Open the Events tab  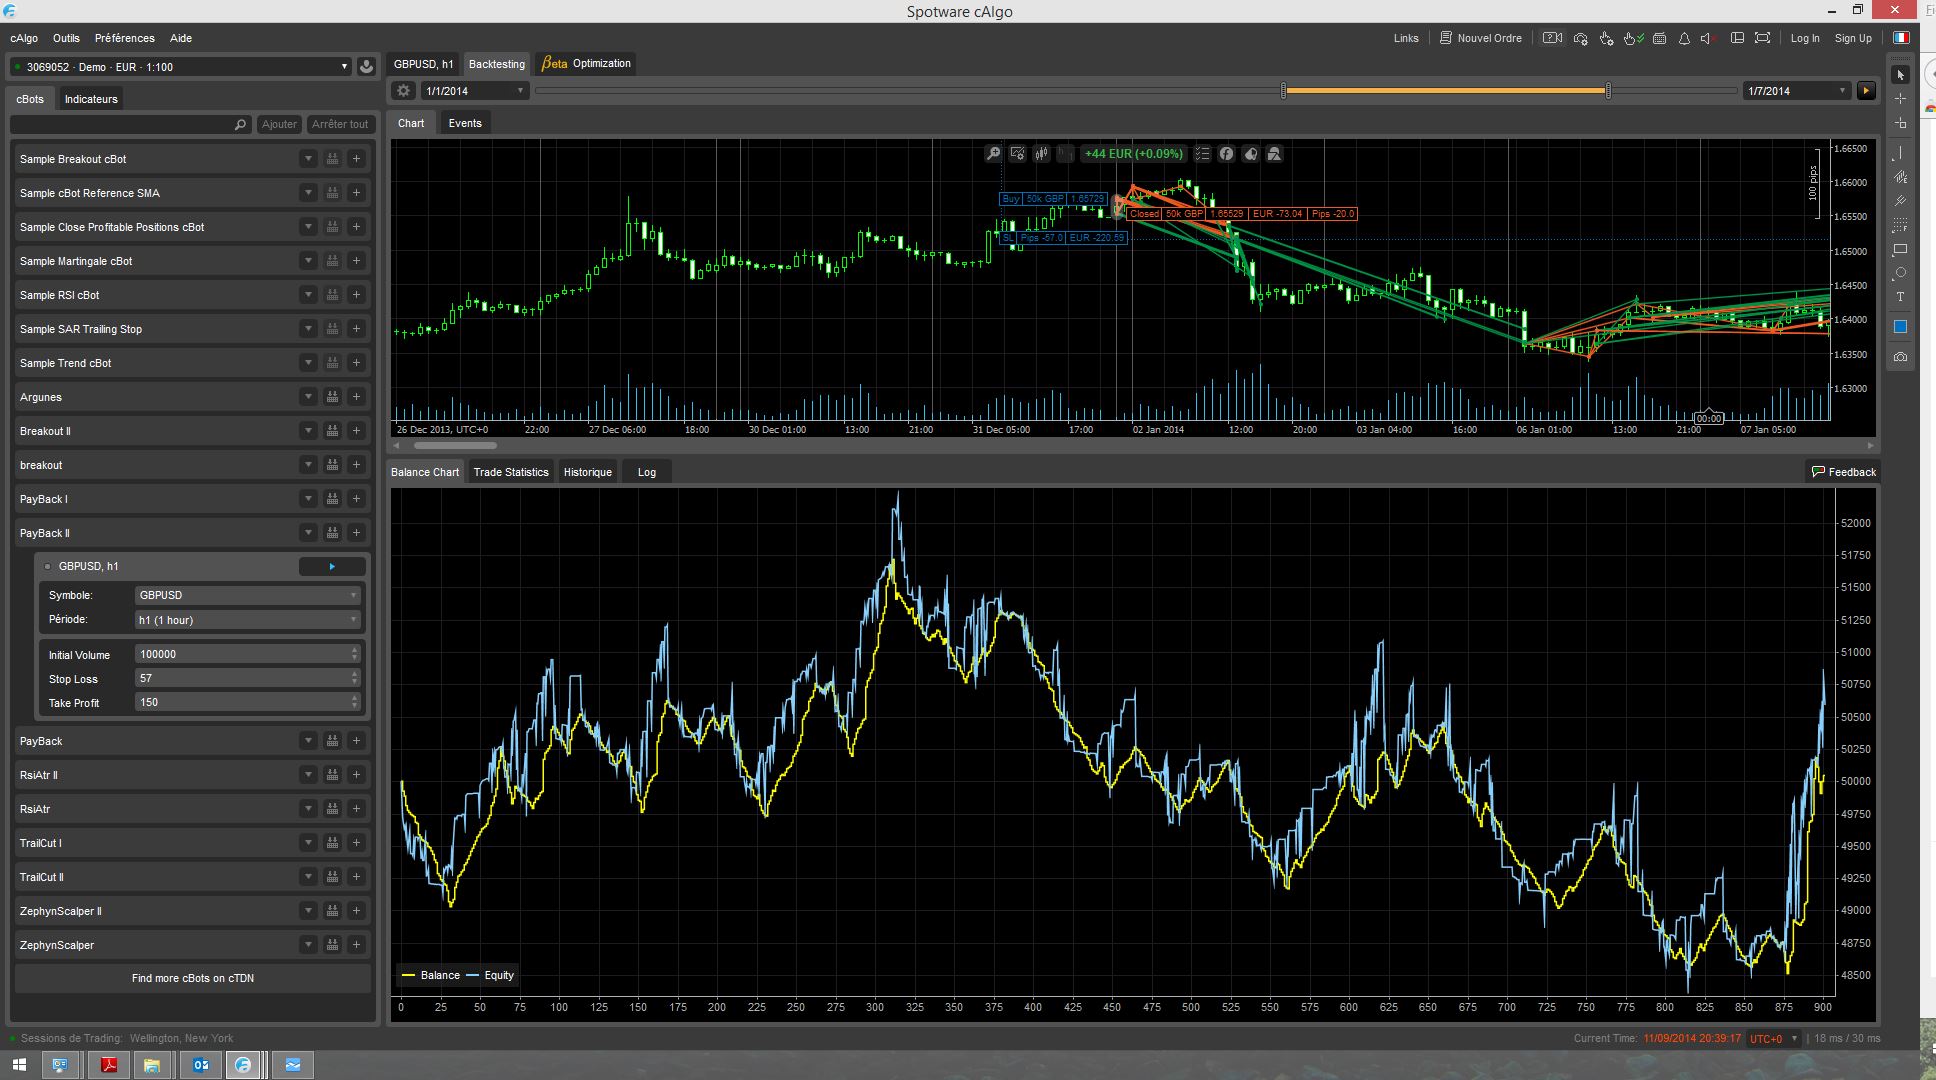pos(465,123)
